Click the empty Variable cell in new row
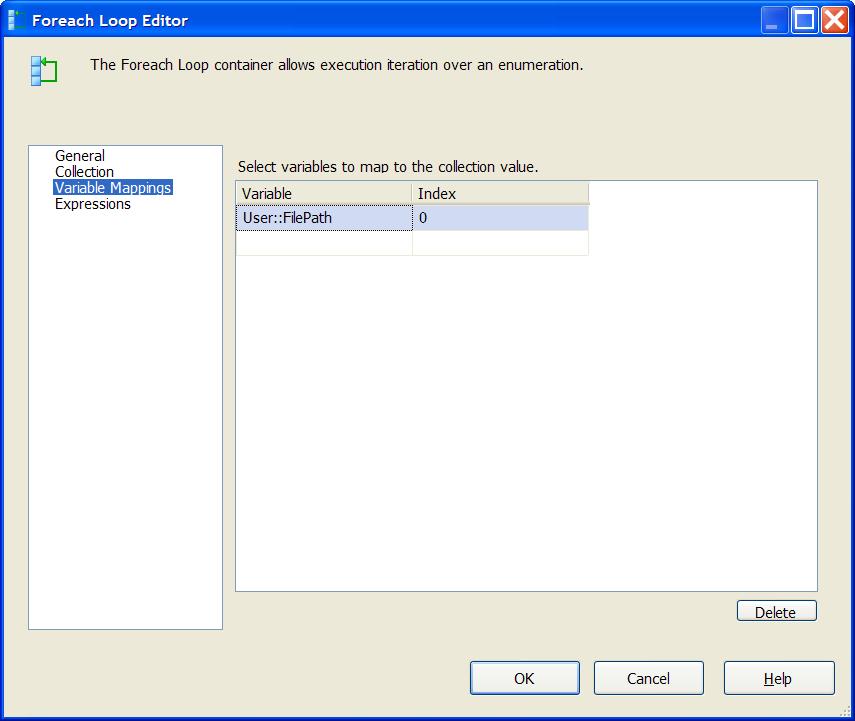This screenshot has height=721, width=855. [324, 243]
